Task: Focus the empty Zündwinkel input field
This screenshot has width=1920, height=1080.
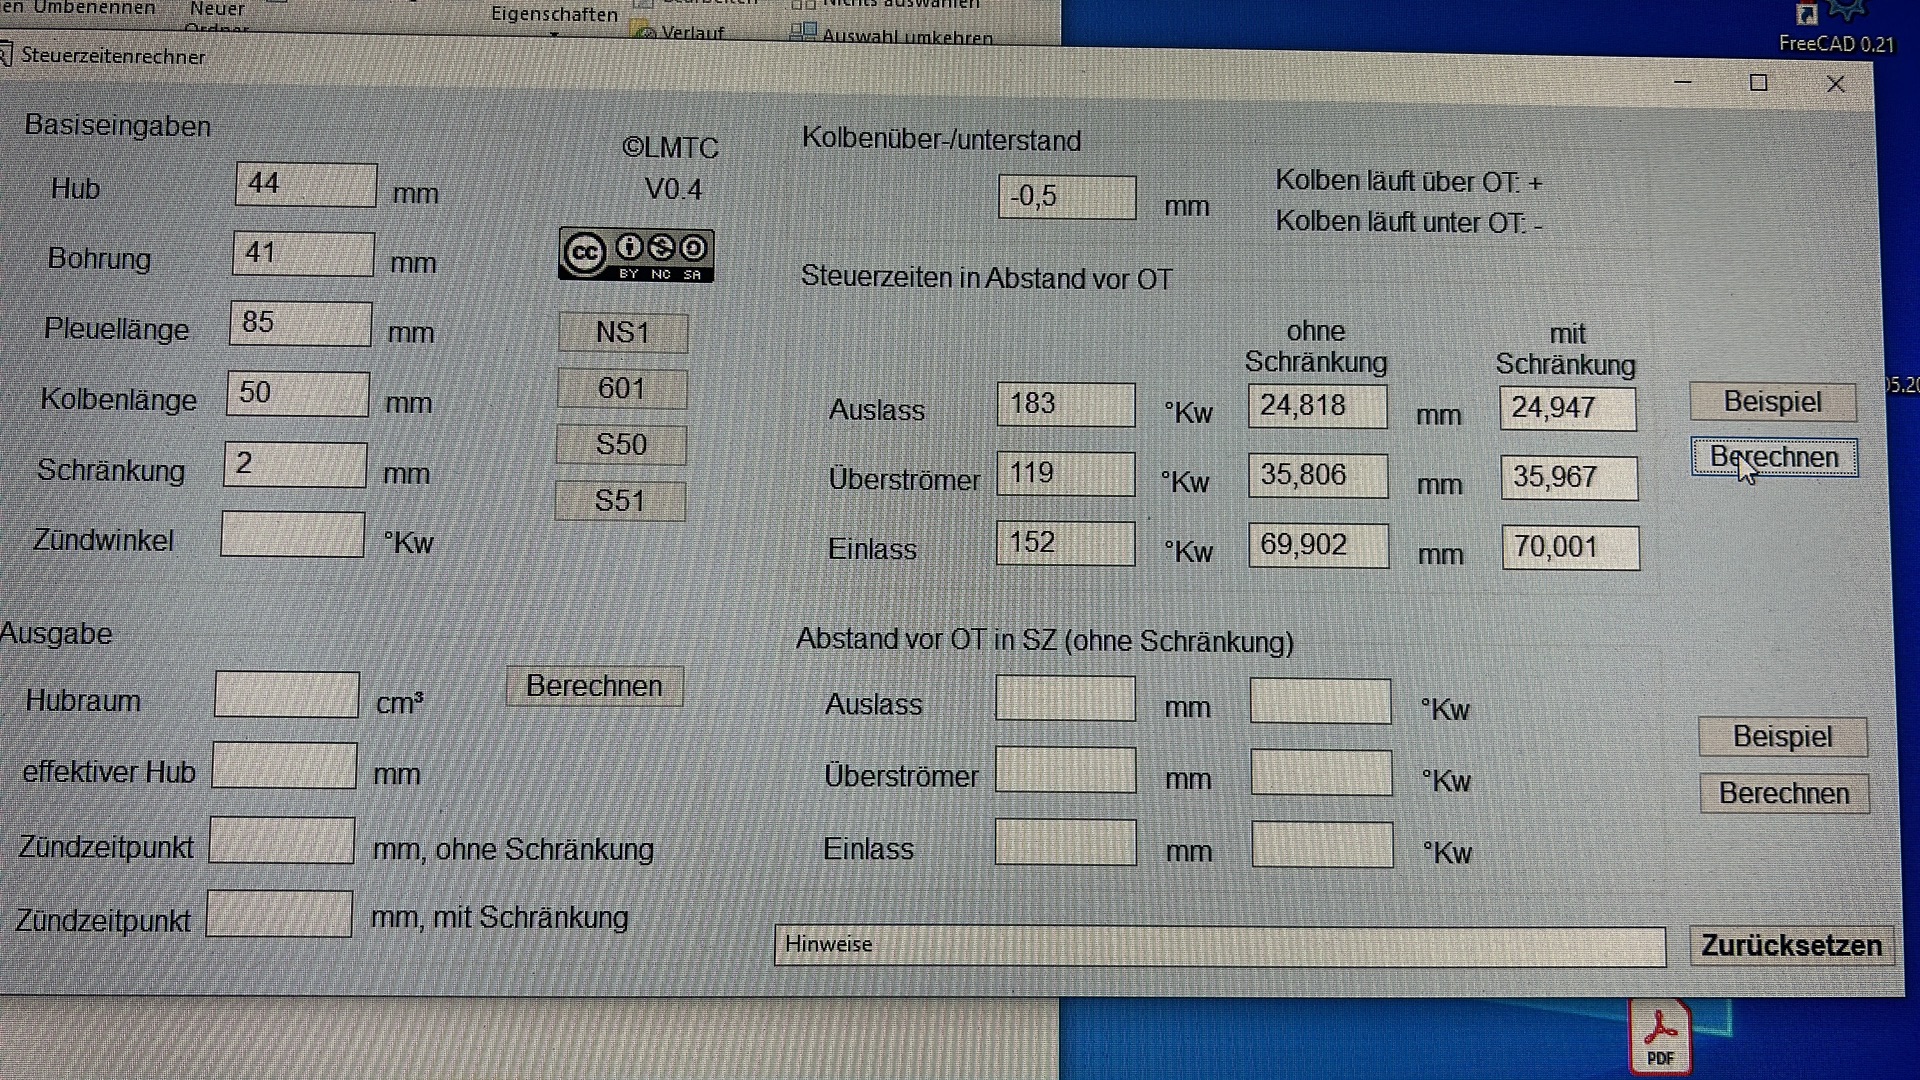Action: [x=292, y=535]
